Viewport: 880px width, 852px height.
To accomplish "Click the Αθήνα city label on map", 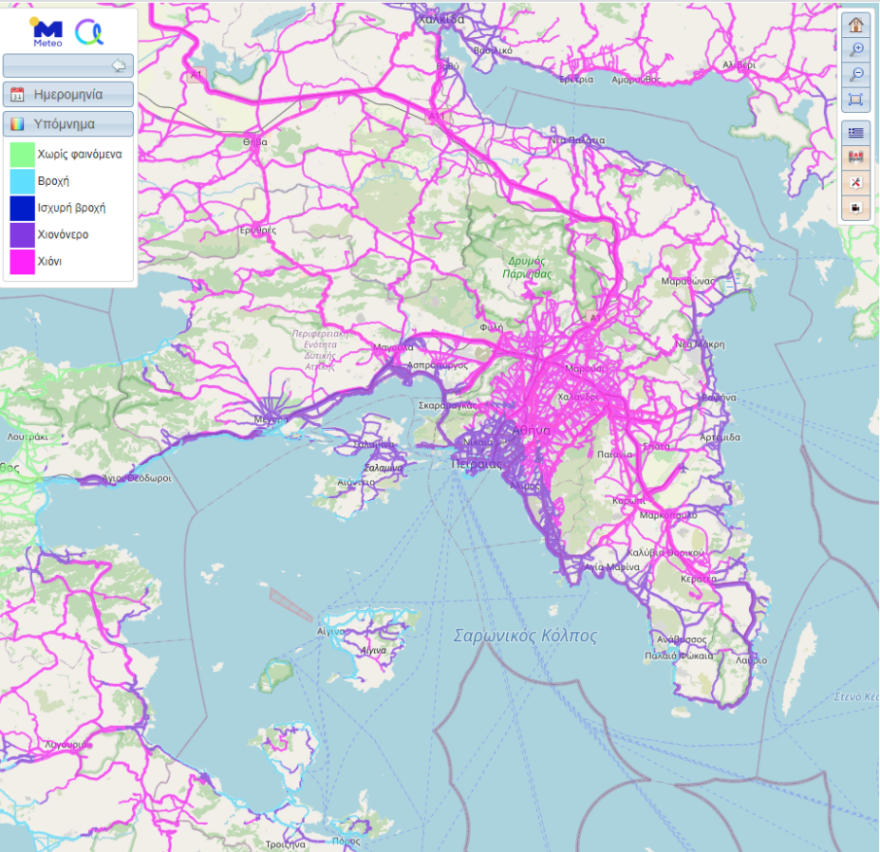I will (x=529, y=430).
